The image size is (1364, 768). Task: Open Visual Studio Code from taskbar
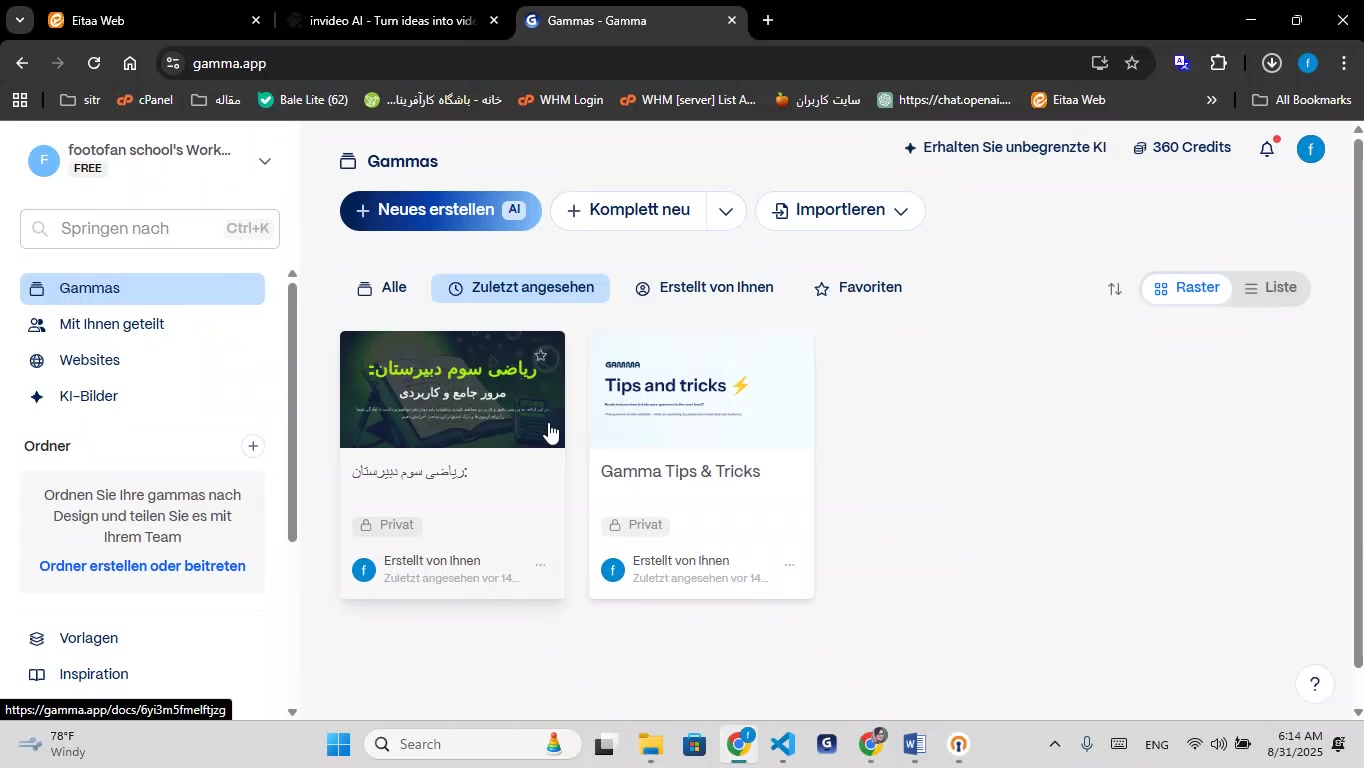coord(783,744)
